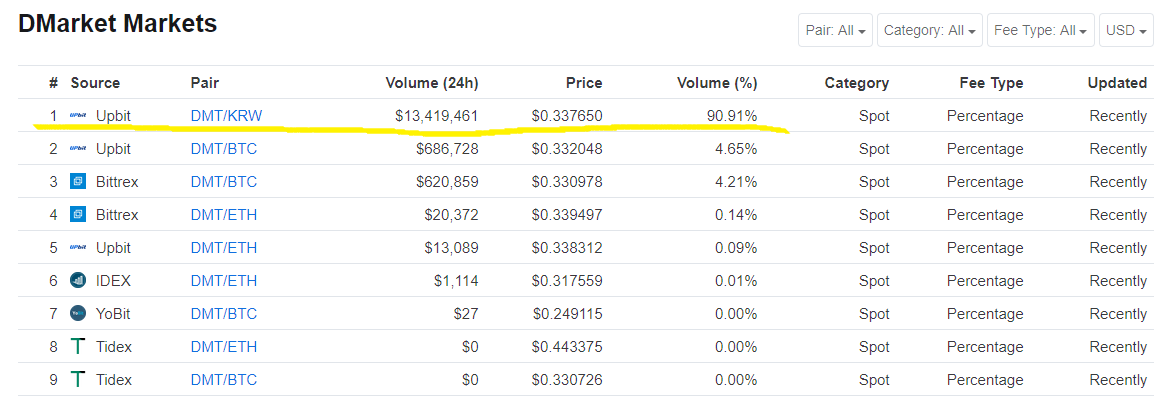Click the $0.332048 price cell

567,149
